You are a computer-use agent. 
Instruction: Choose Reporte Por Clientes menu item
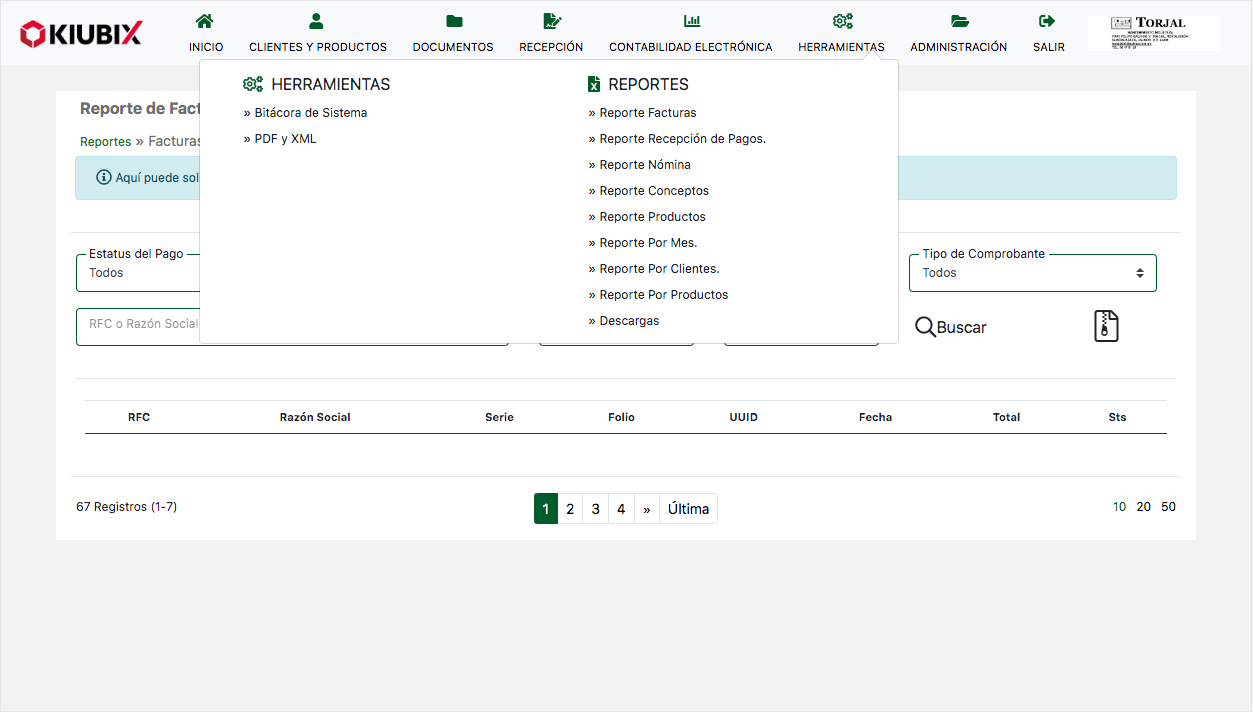[x=659, y=269]
